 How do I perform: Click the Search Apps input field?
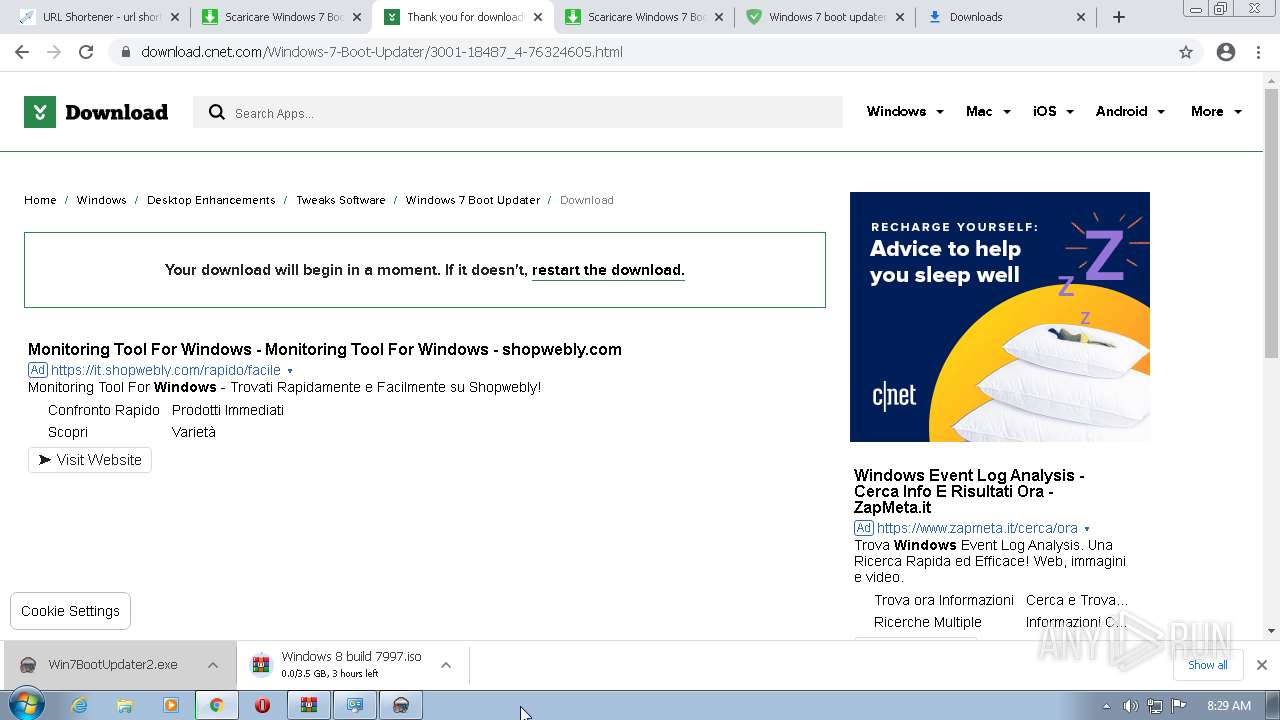coord(518,112)
